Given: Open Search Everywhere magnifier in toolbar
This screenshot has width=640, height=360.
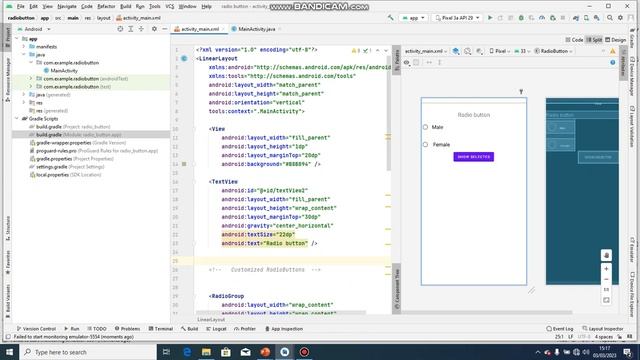Looking at the screenshot, I should coord(610,18).
